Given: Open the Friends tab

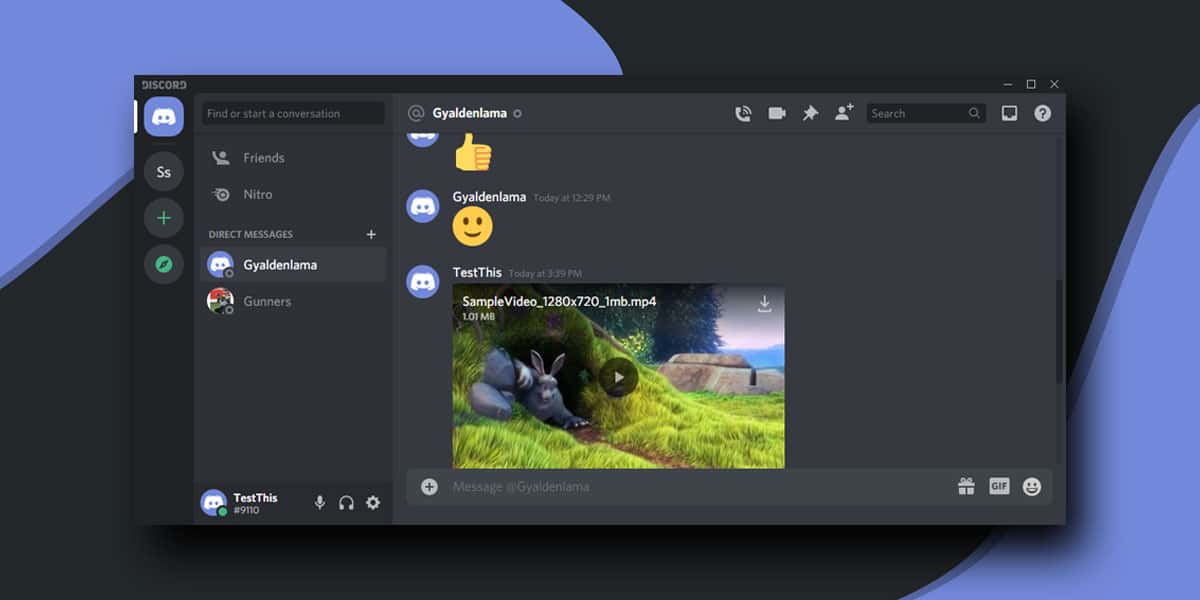Looking at the screenshot, I should [293, 158].
